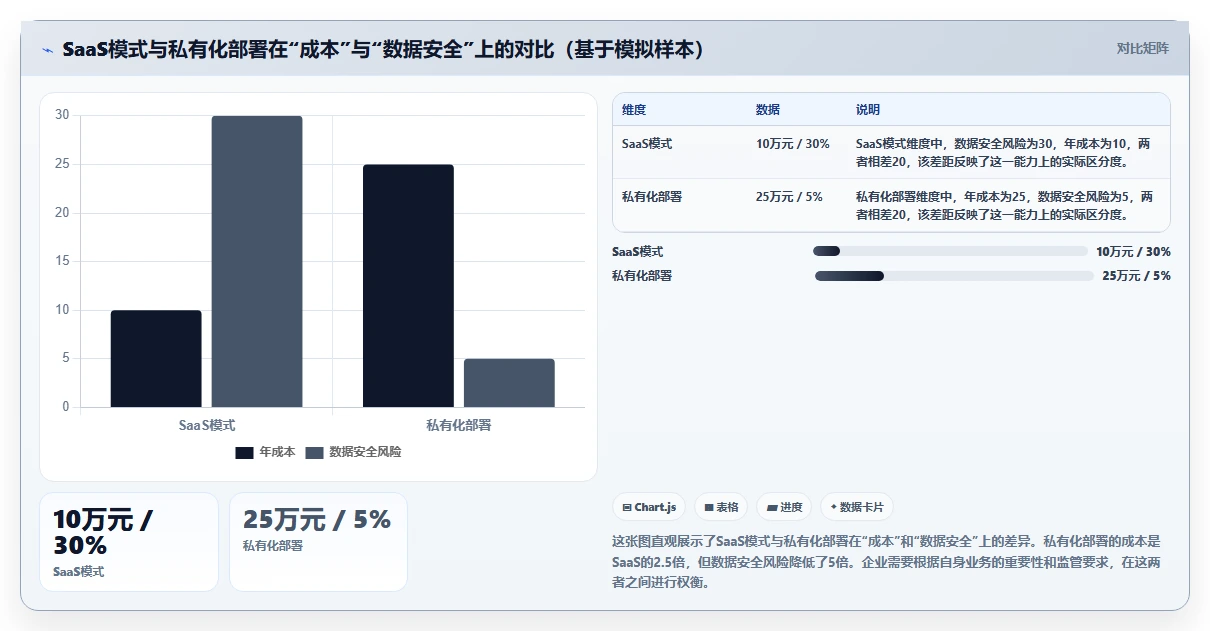Screen dimensions: 1210x631
Task: Click the dark 年成本 legend color box
Action: pyautogui.click(x=244, y=453)
